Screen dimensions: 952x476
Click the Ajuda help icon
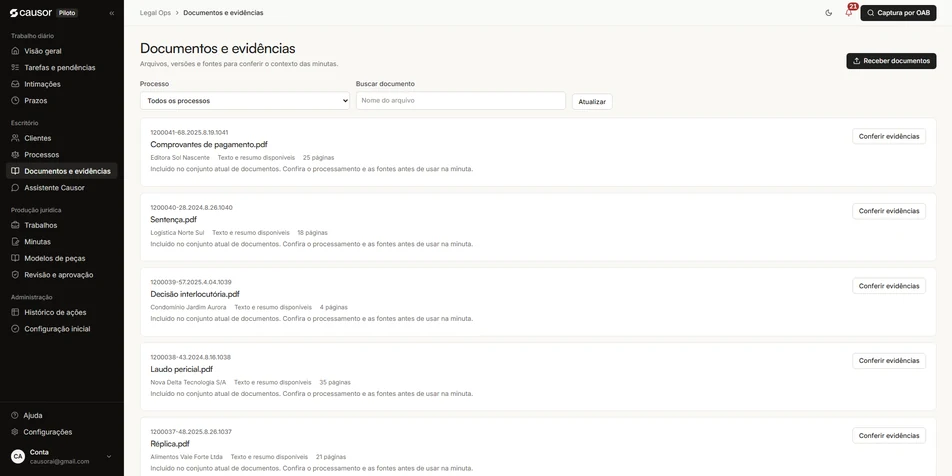click(x=15, y=415)
